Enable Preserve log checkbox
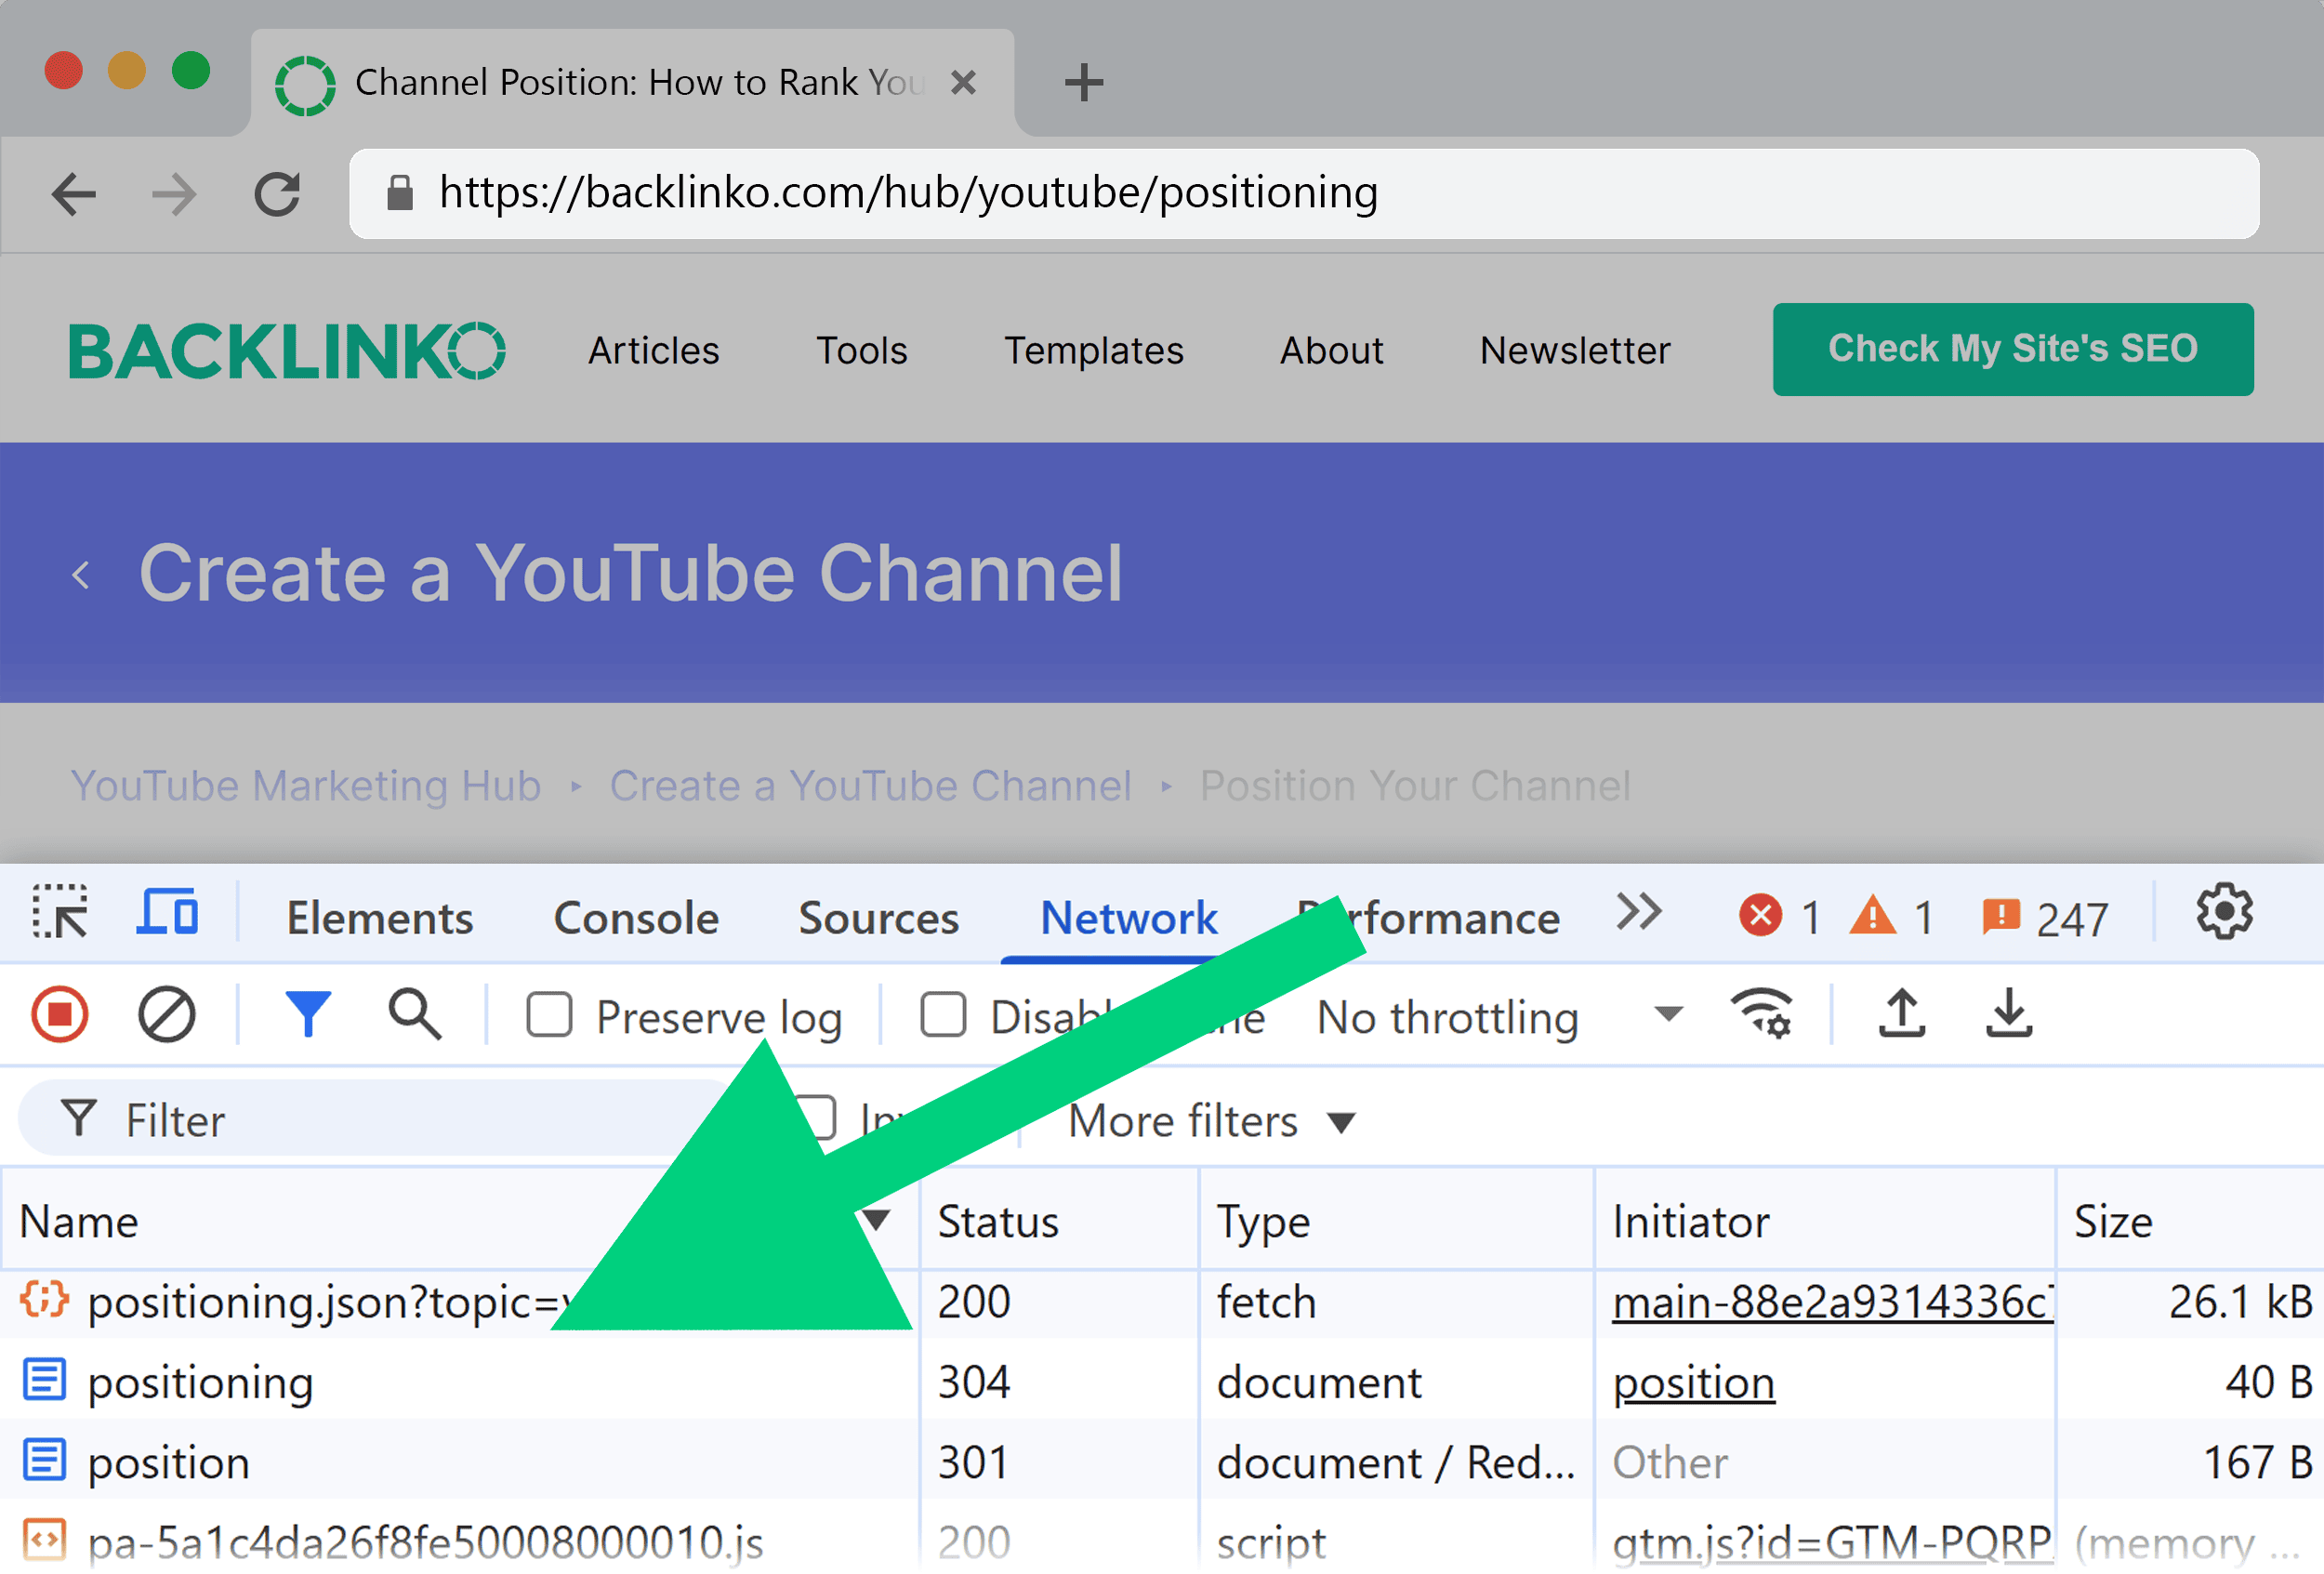 tap(549, 1016)
